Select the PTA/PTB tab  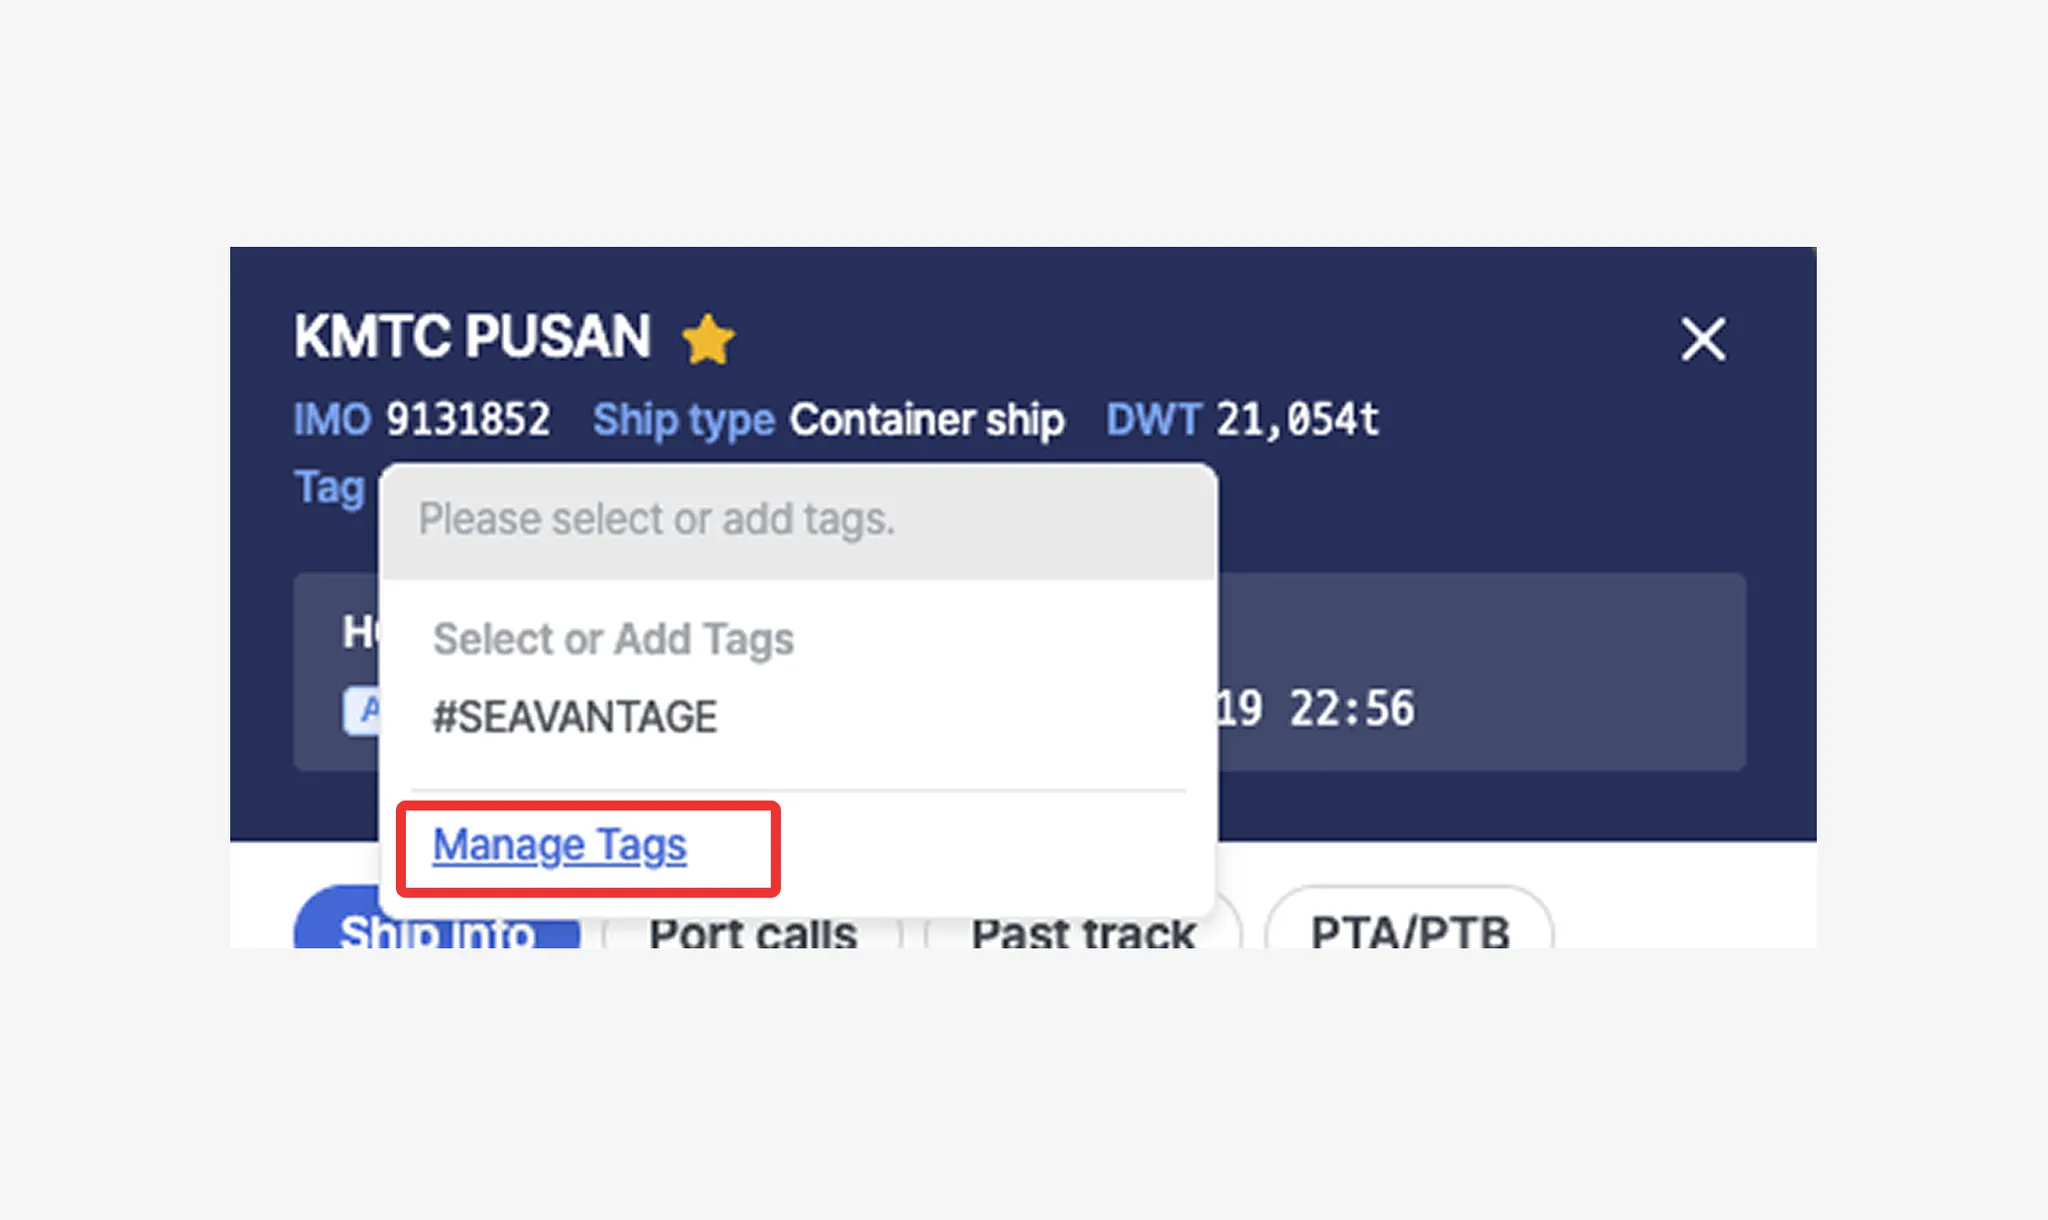pos(1409,932)
